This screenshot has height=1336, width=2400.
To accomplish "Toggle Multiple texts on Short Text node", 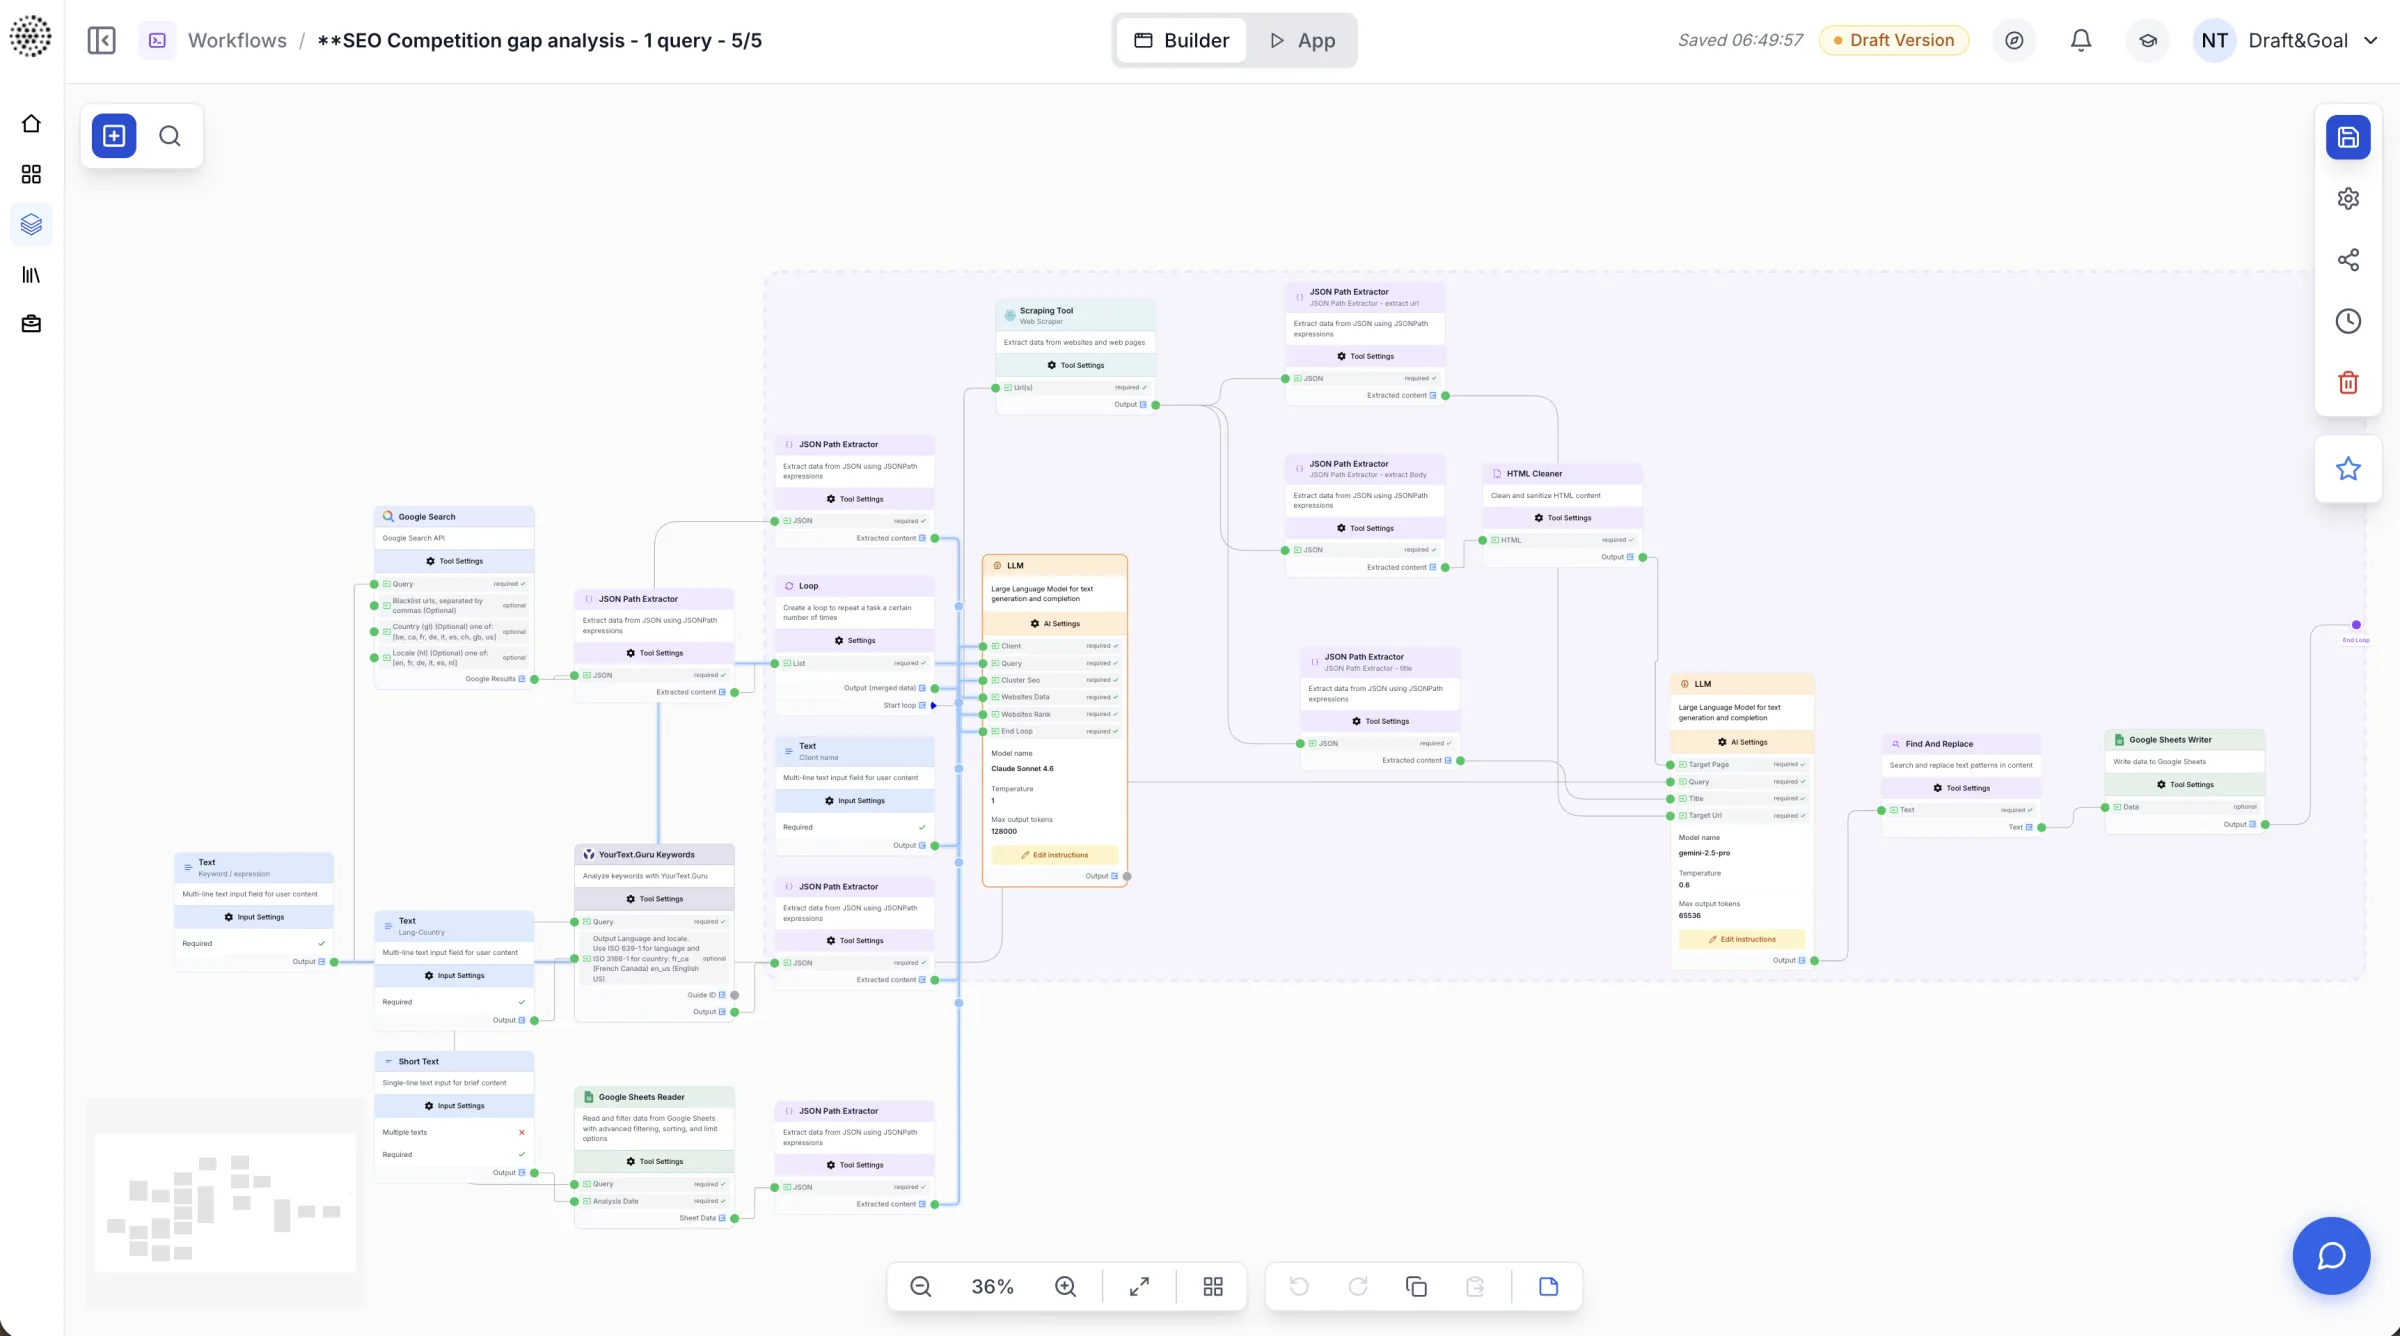I will pyautogui.click(x=521, y=1132).
